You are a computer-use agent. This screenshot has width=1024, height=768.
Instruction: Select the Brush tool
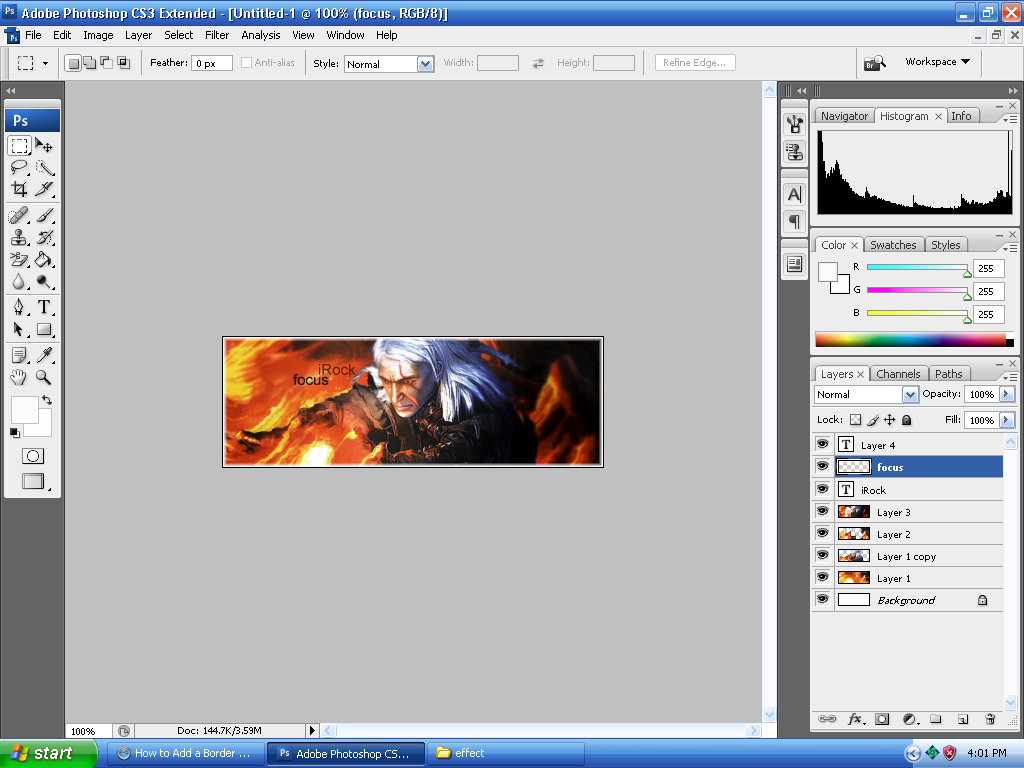click(44, 215)
